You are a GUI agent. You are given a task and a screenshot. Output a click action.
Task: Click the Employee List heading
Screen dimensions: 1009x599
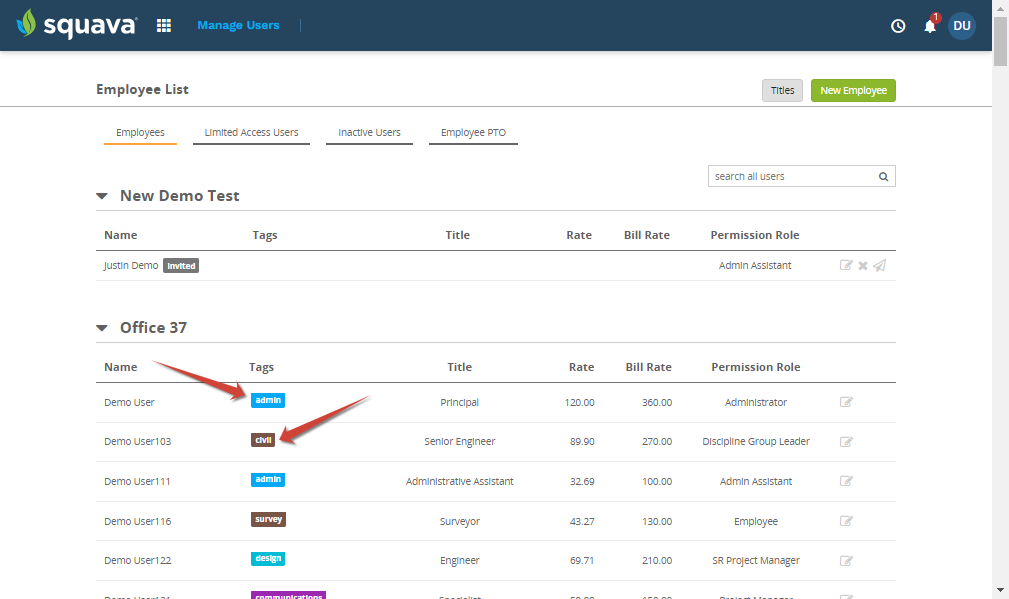[x=142, y=89]
